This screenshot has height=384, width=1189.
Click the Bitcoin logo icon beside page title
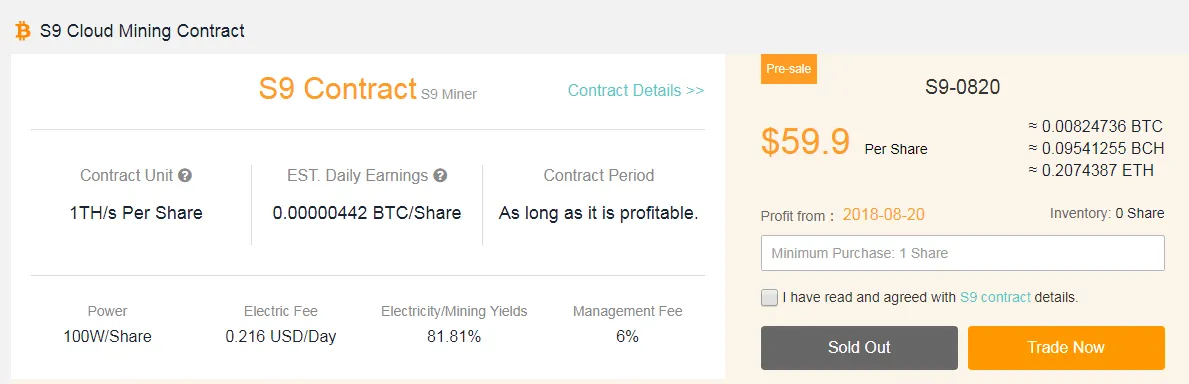tap(23, 31)
